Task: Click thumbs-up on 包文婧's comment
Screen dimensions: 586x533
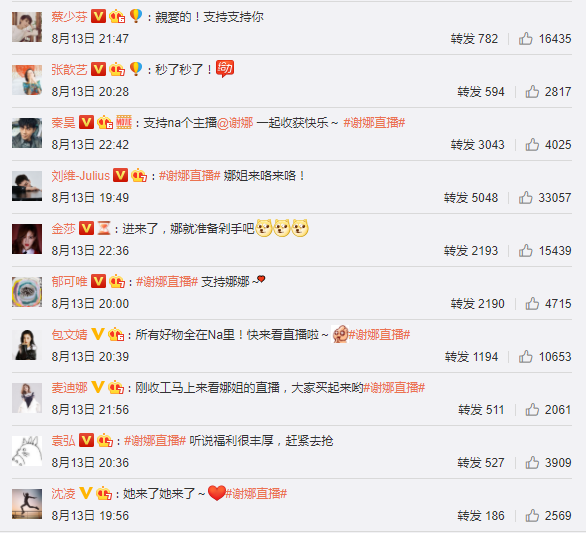Action: [x=525, y=357]
